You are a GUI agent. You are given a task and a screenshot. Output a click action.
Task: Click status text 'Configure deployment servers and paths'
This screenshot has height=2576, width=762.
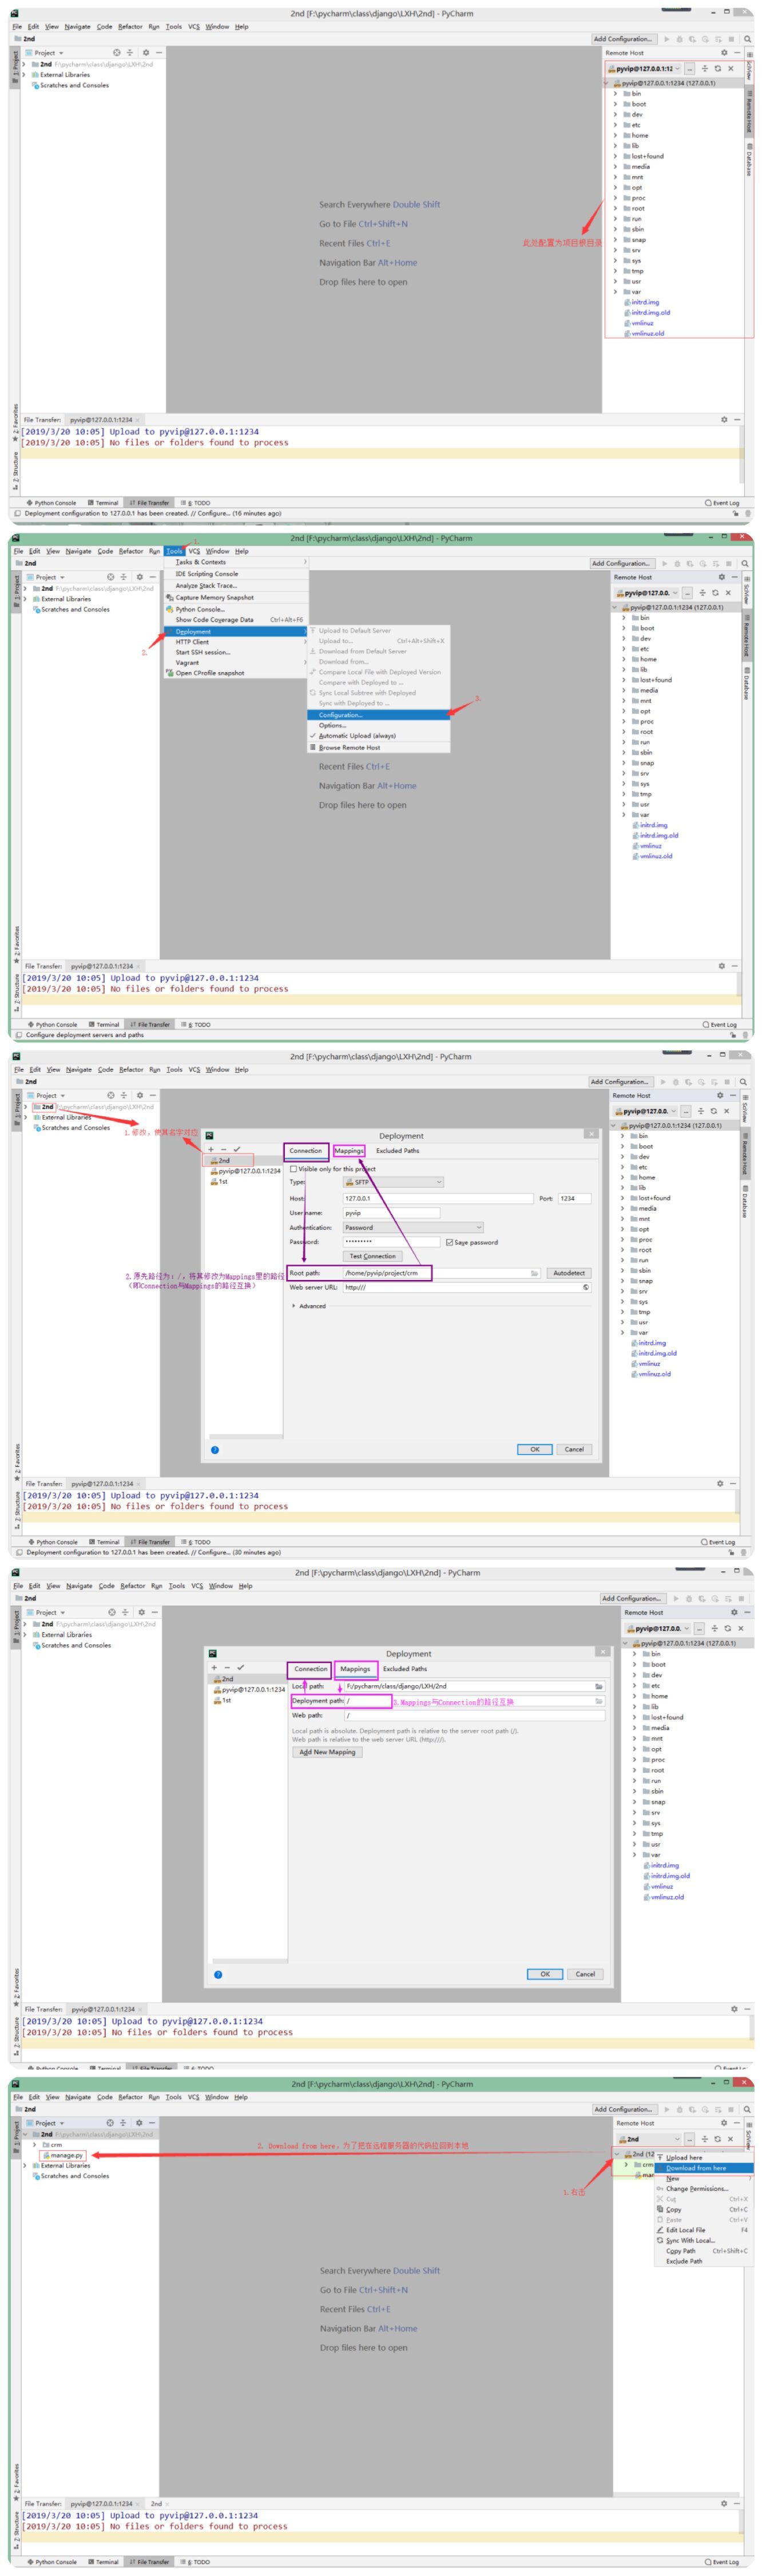[85, 1035]
